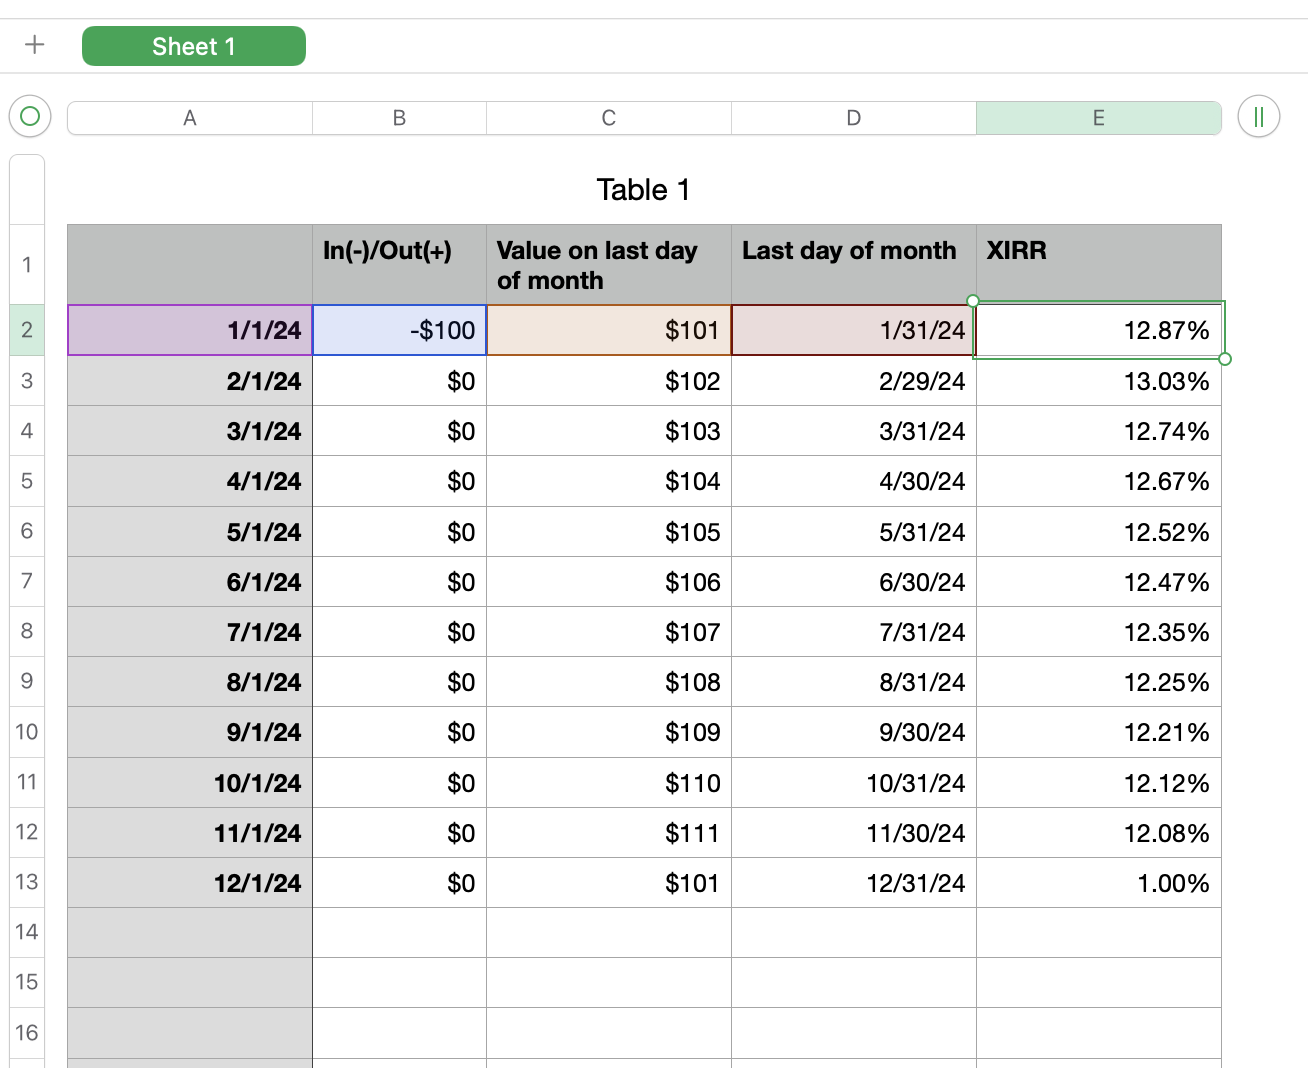Select column C header
The height and width of the screenshot is (1068, 1308).
tap(608, 118)
